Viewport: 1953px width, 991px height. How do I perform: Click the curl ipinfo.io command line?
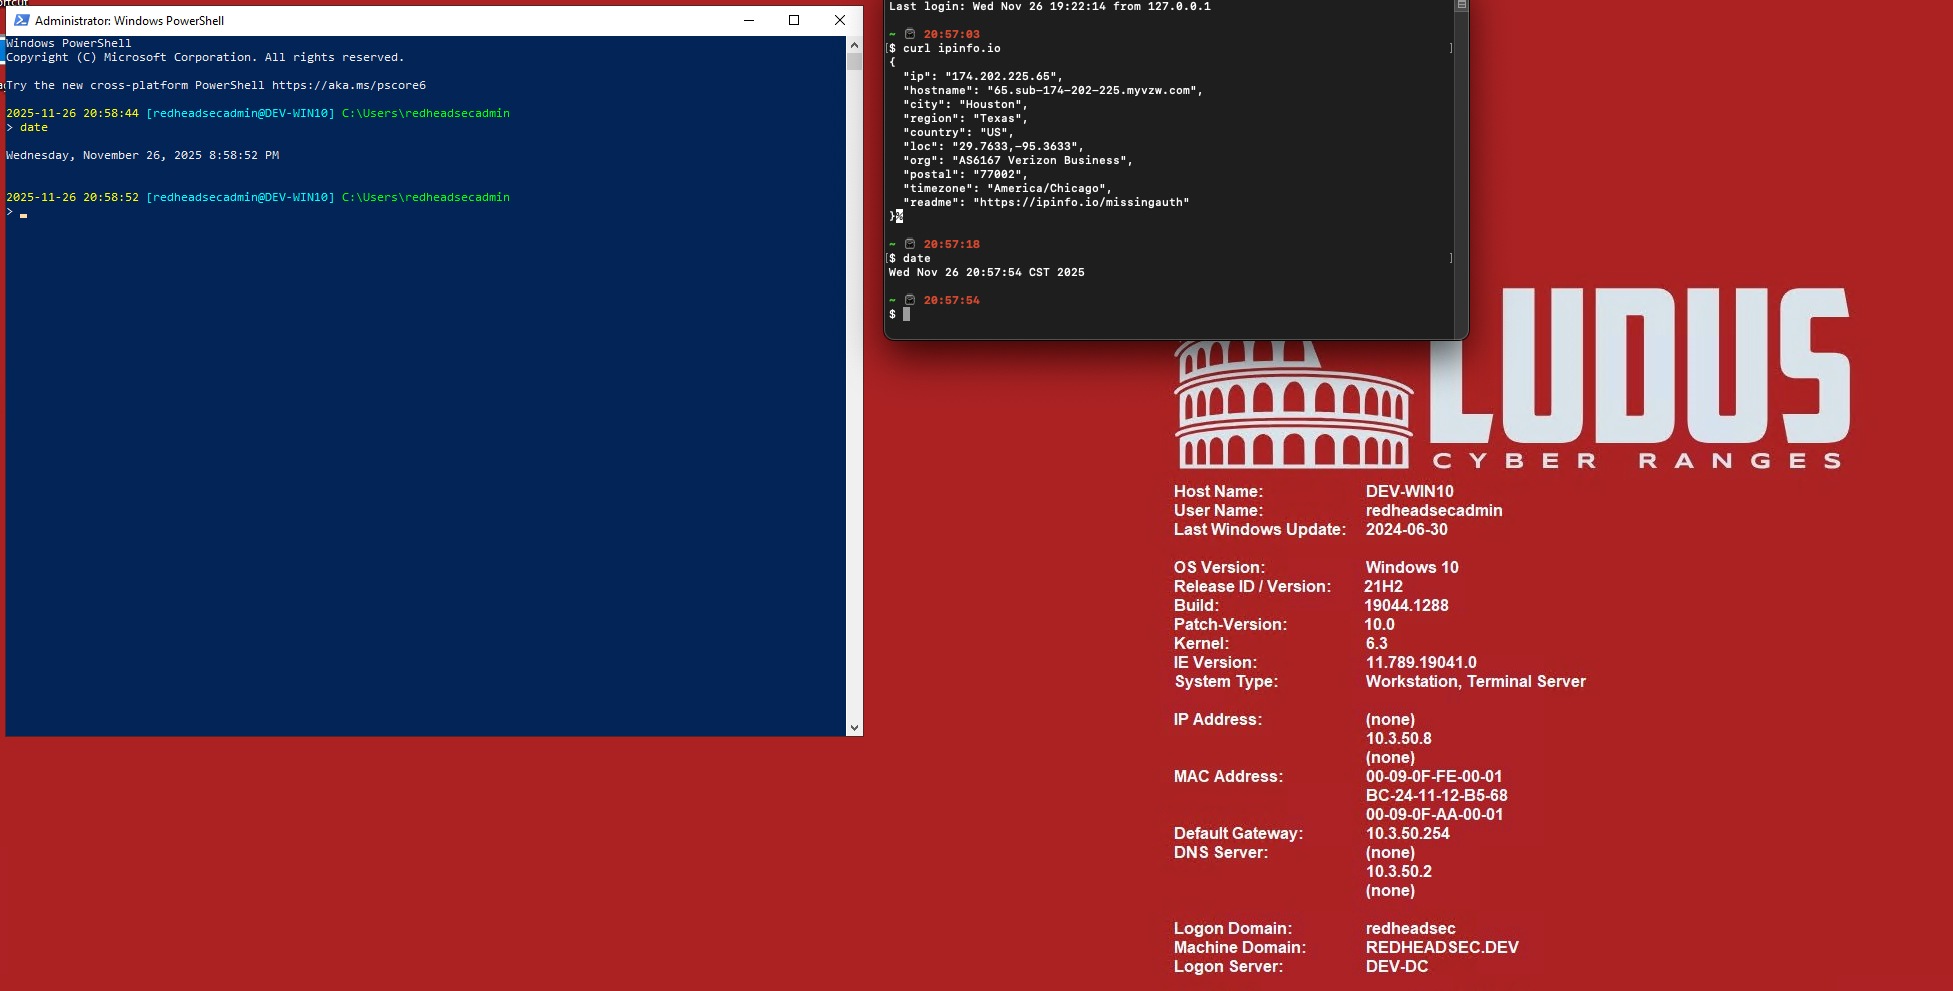tap(951, 49)
